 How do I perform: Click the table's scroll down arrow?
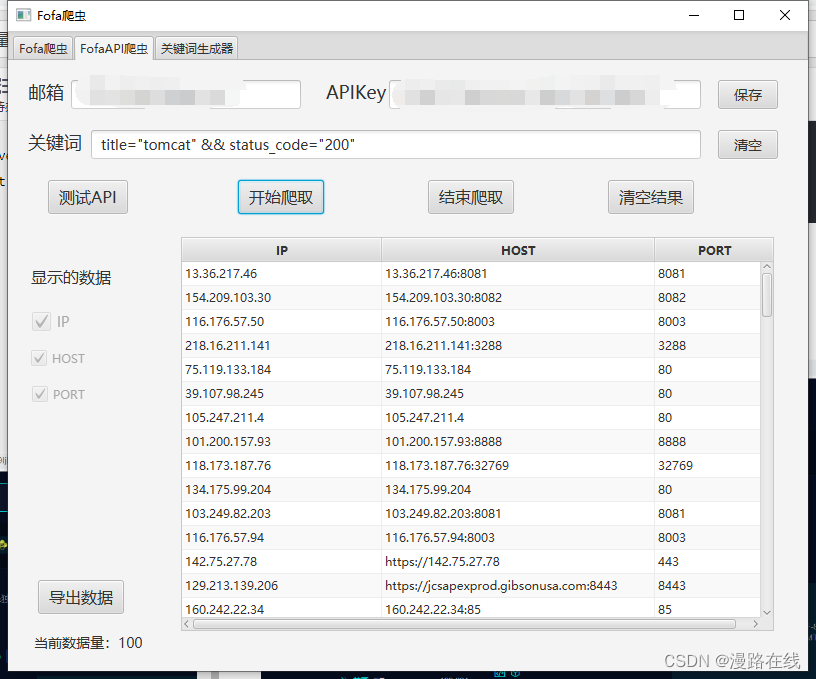[x=767, y=612]
